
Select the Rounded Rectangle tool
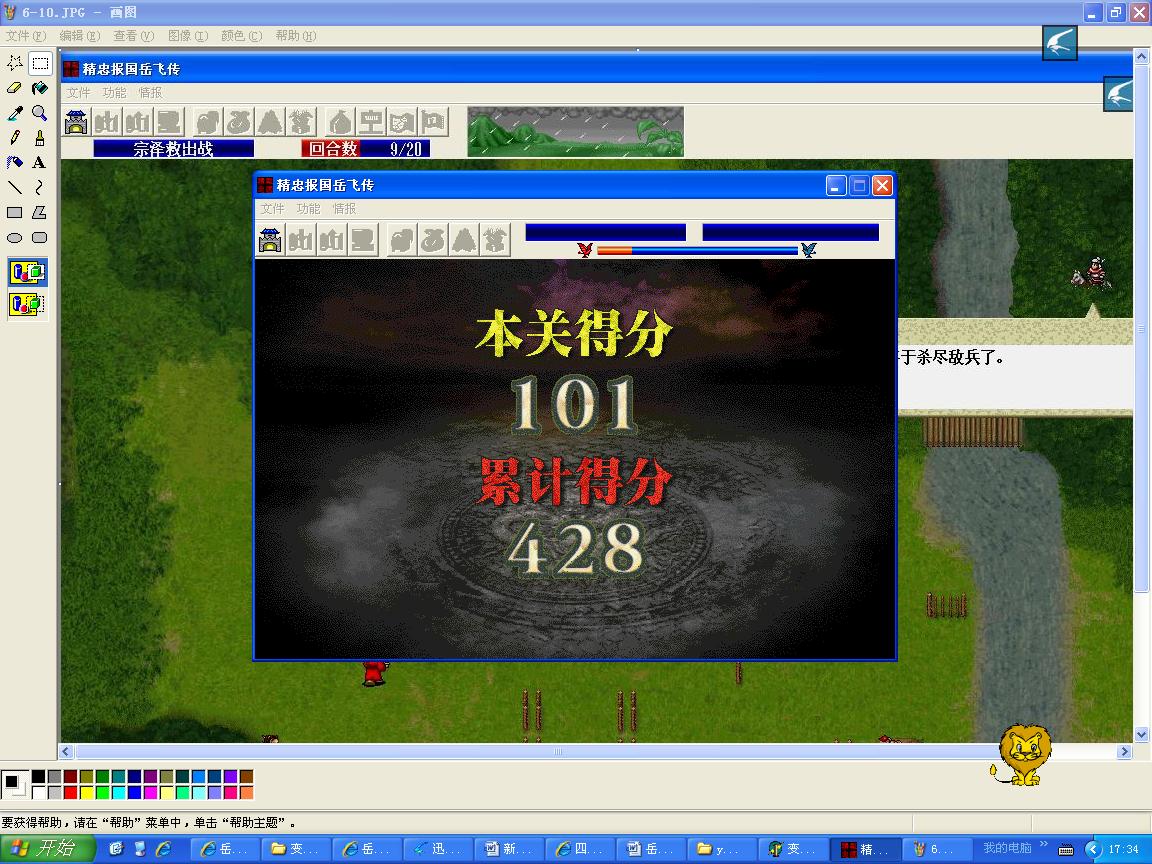(x=40, y=237)
